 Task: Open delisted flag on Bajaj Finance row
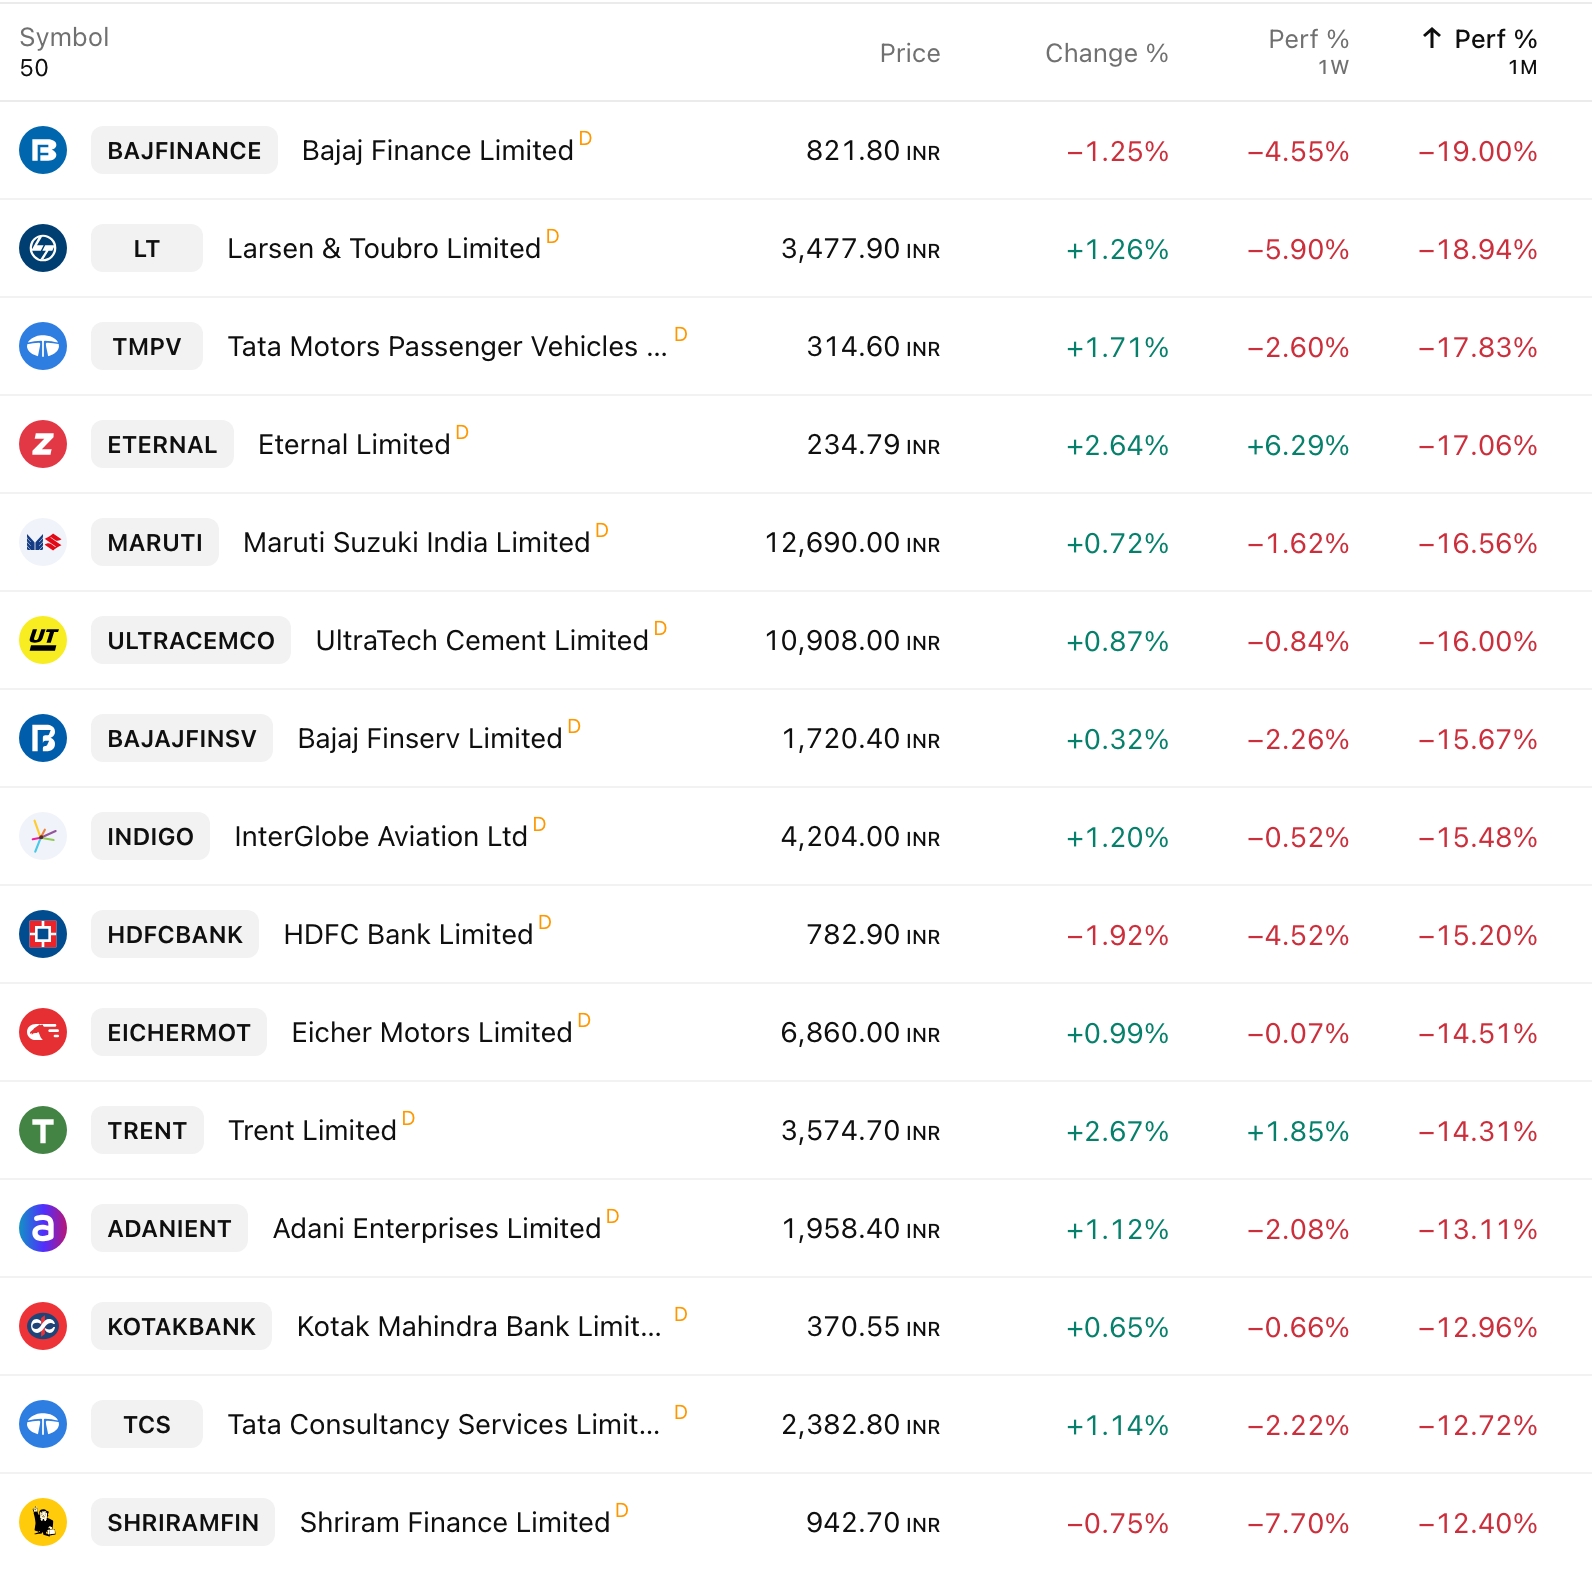coord(585,140)
